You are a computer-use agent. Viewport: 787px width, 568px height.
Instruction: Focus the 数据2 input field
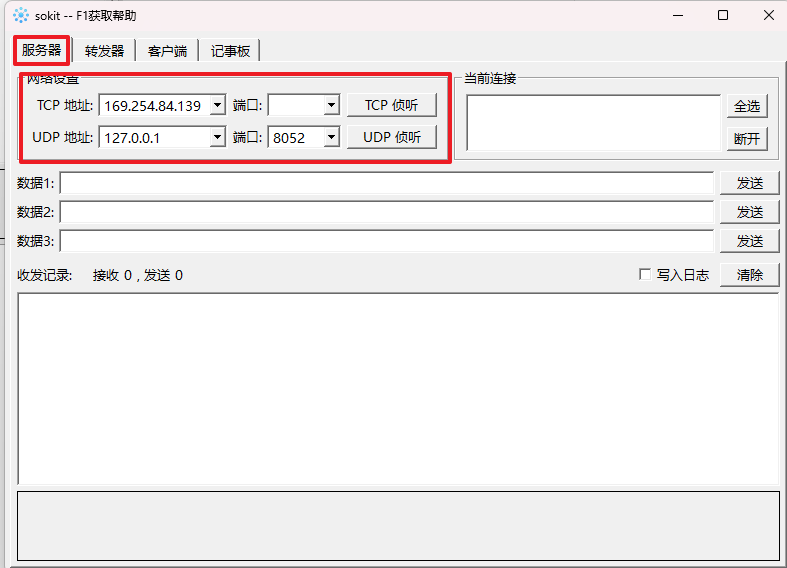(386, 212)
